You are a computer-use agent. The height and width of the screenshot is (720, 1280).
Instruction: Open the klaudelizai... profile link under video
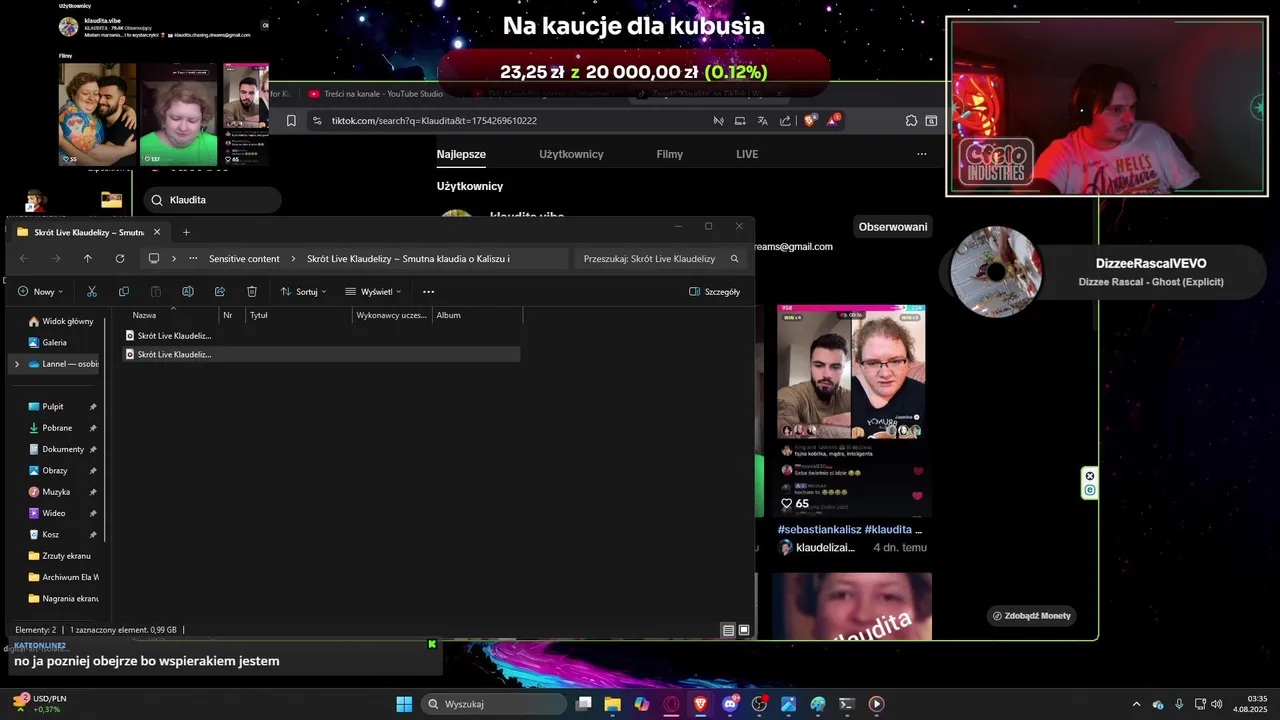[x=826, y=547]
